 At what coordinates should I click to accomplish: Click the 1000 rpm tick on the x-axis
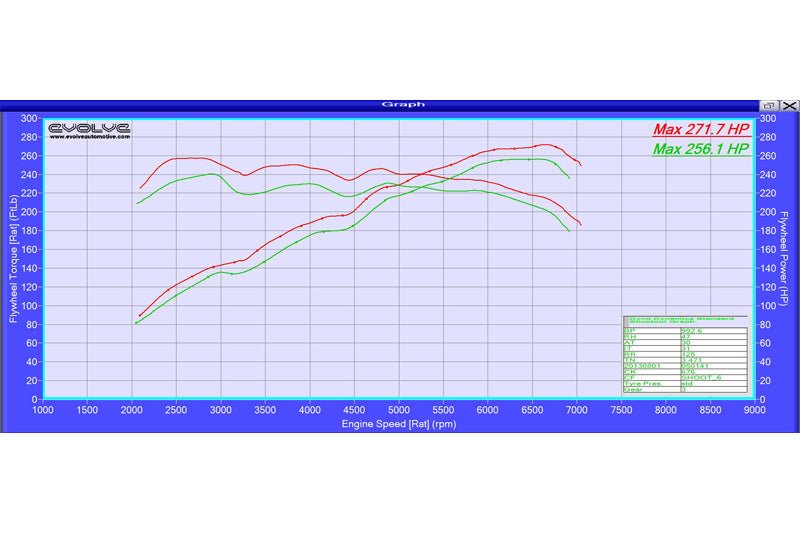pos(44,409)
